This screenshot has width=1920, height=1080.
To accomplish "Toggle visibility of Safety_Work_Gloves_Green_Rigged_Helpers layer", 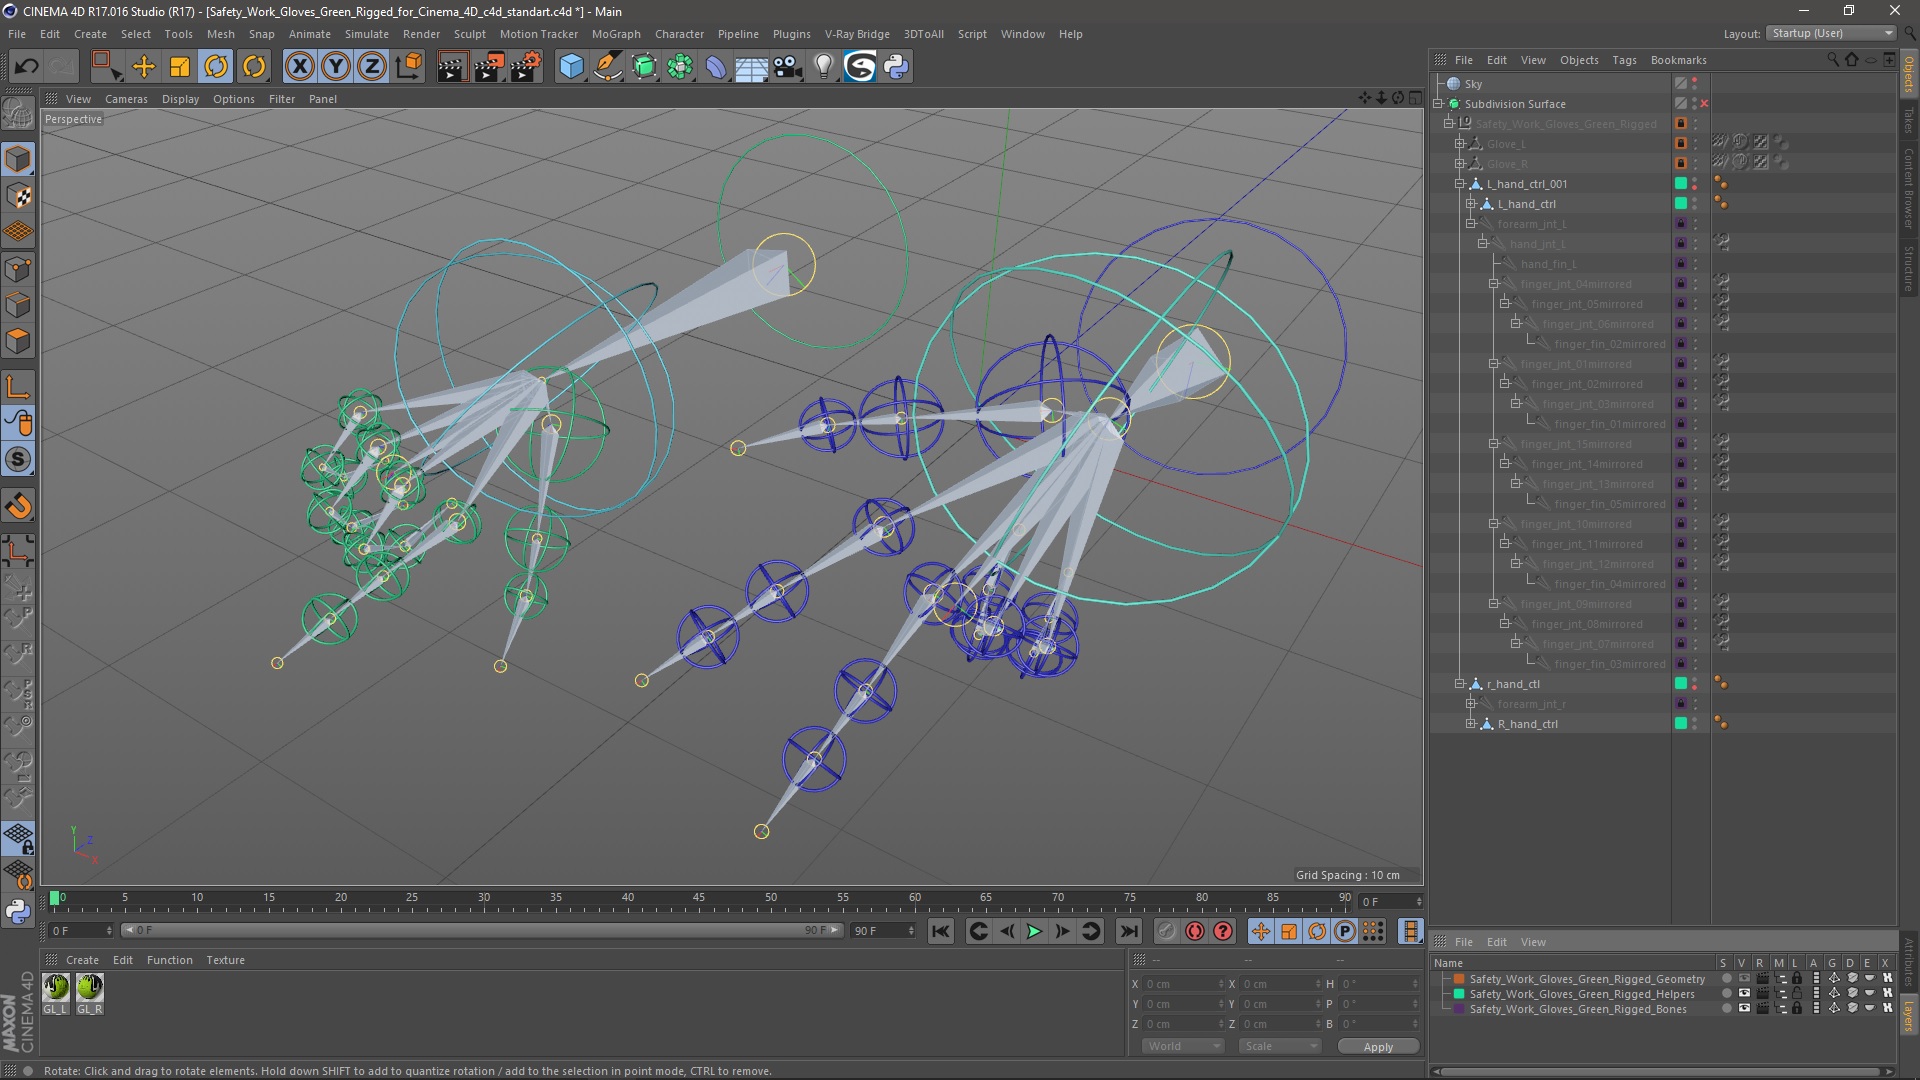I will (1744, 994).
